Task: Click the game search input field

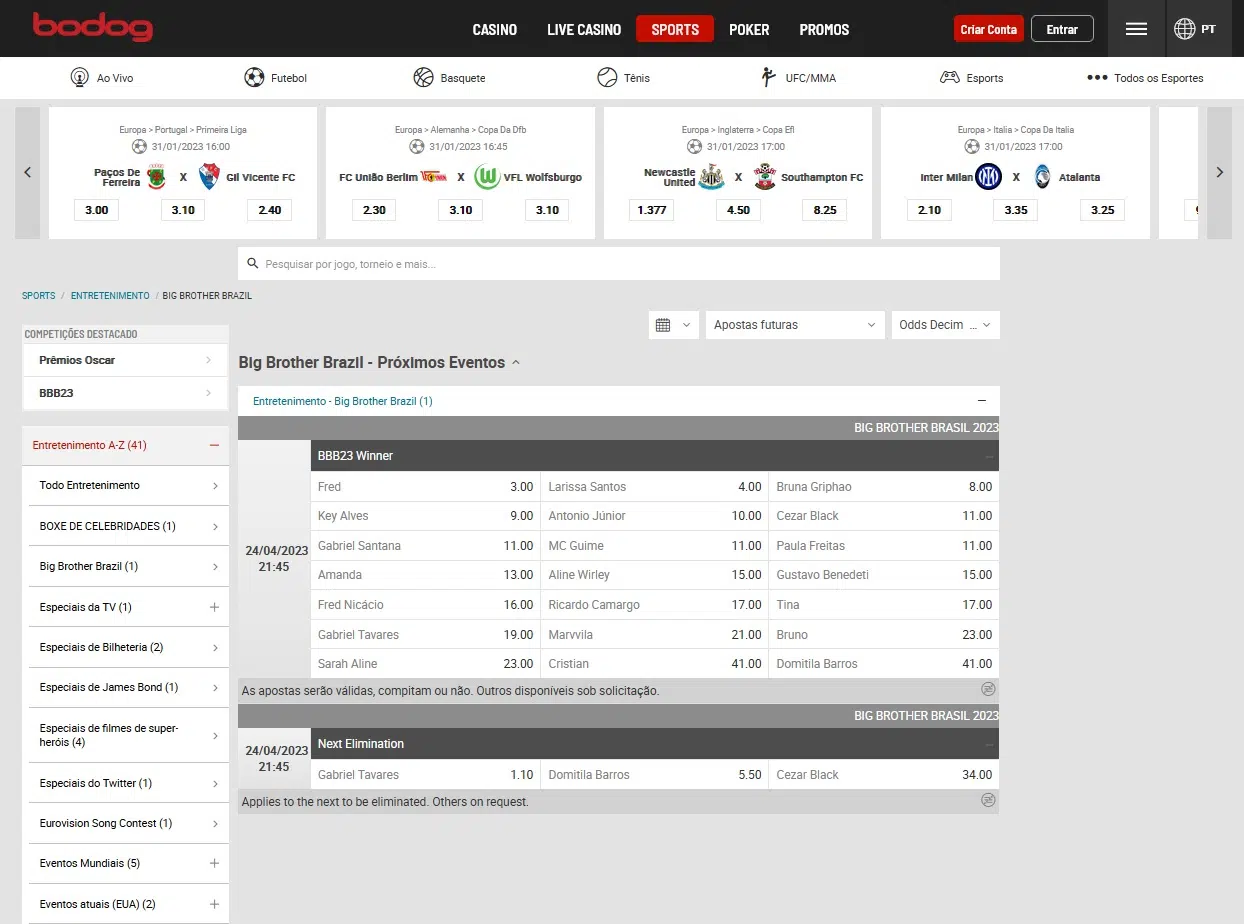Action: pyautogui.click(x=620, y=264)
